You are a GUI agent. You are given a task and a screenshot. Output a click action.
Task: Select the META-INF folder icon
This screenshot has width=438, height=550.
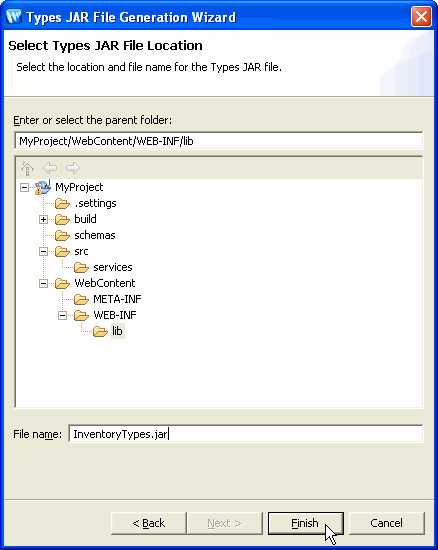[x=81, y=300]
